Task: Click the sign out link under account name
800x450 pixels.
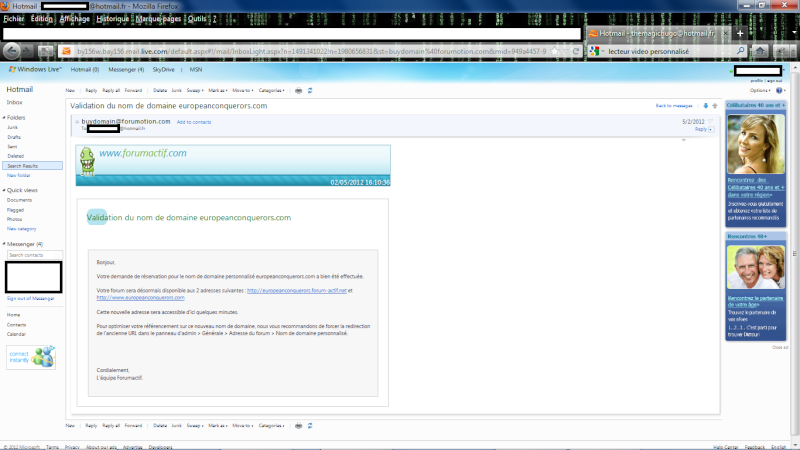Action: (774, 81)
